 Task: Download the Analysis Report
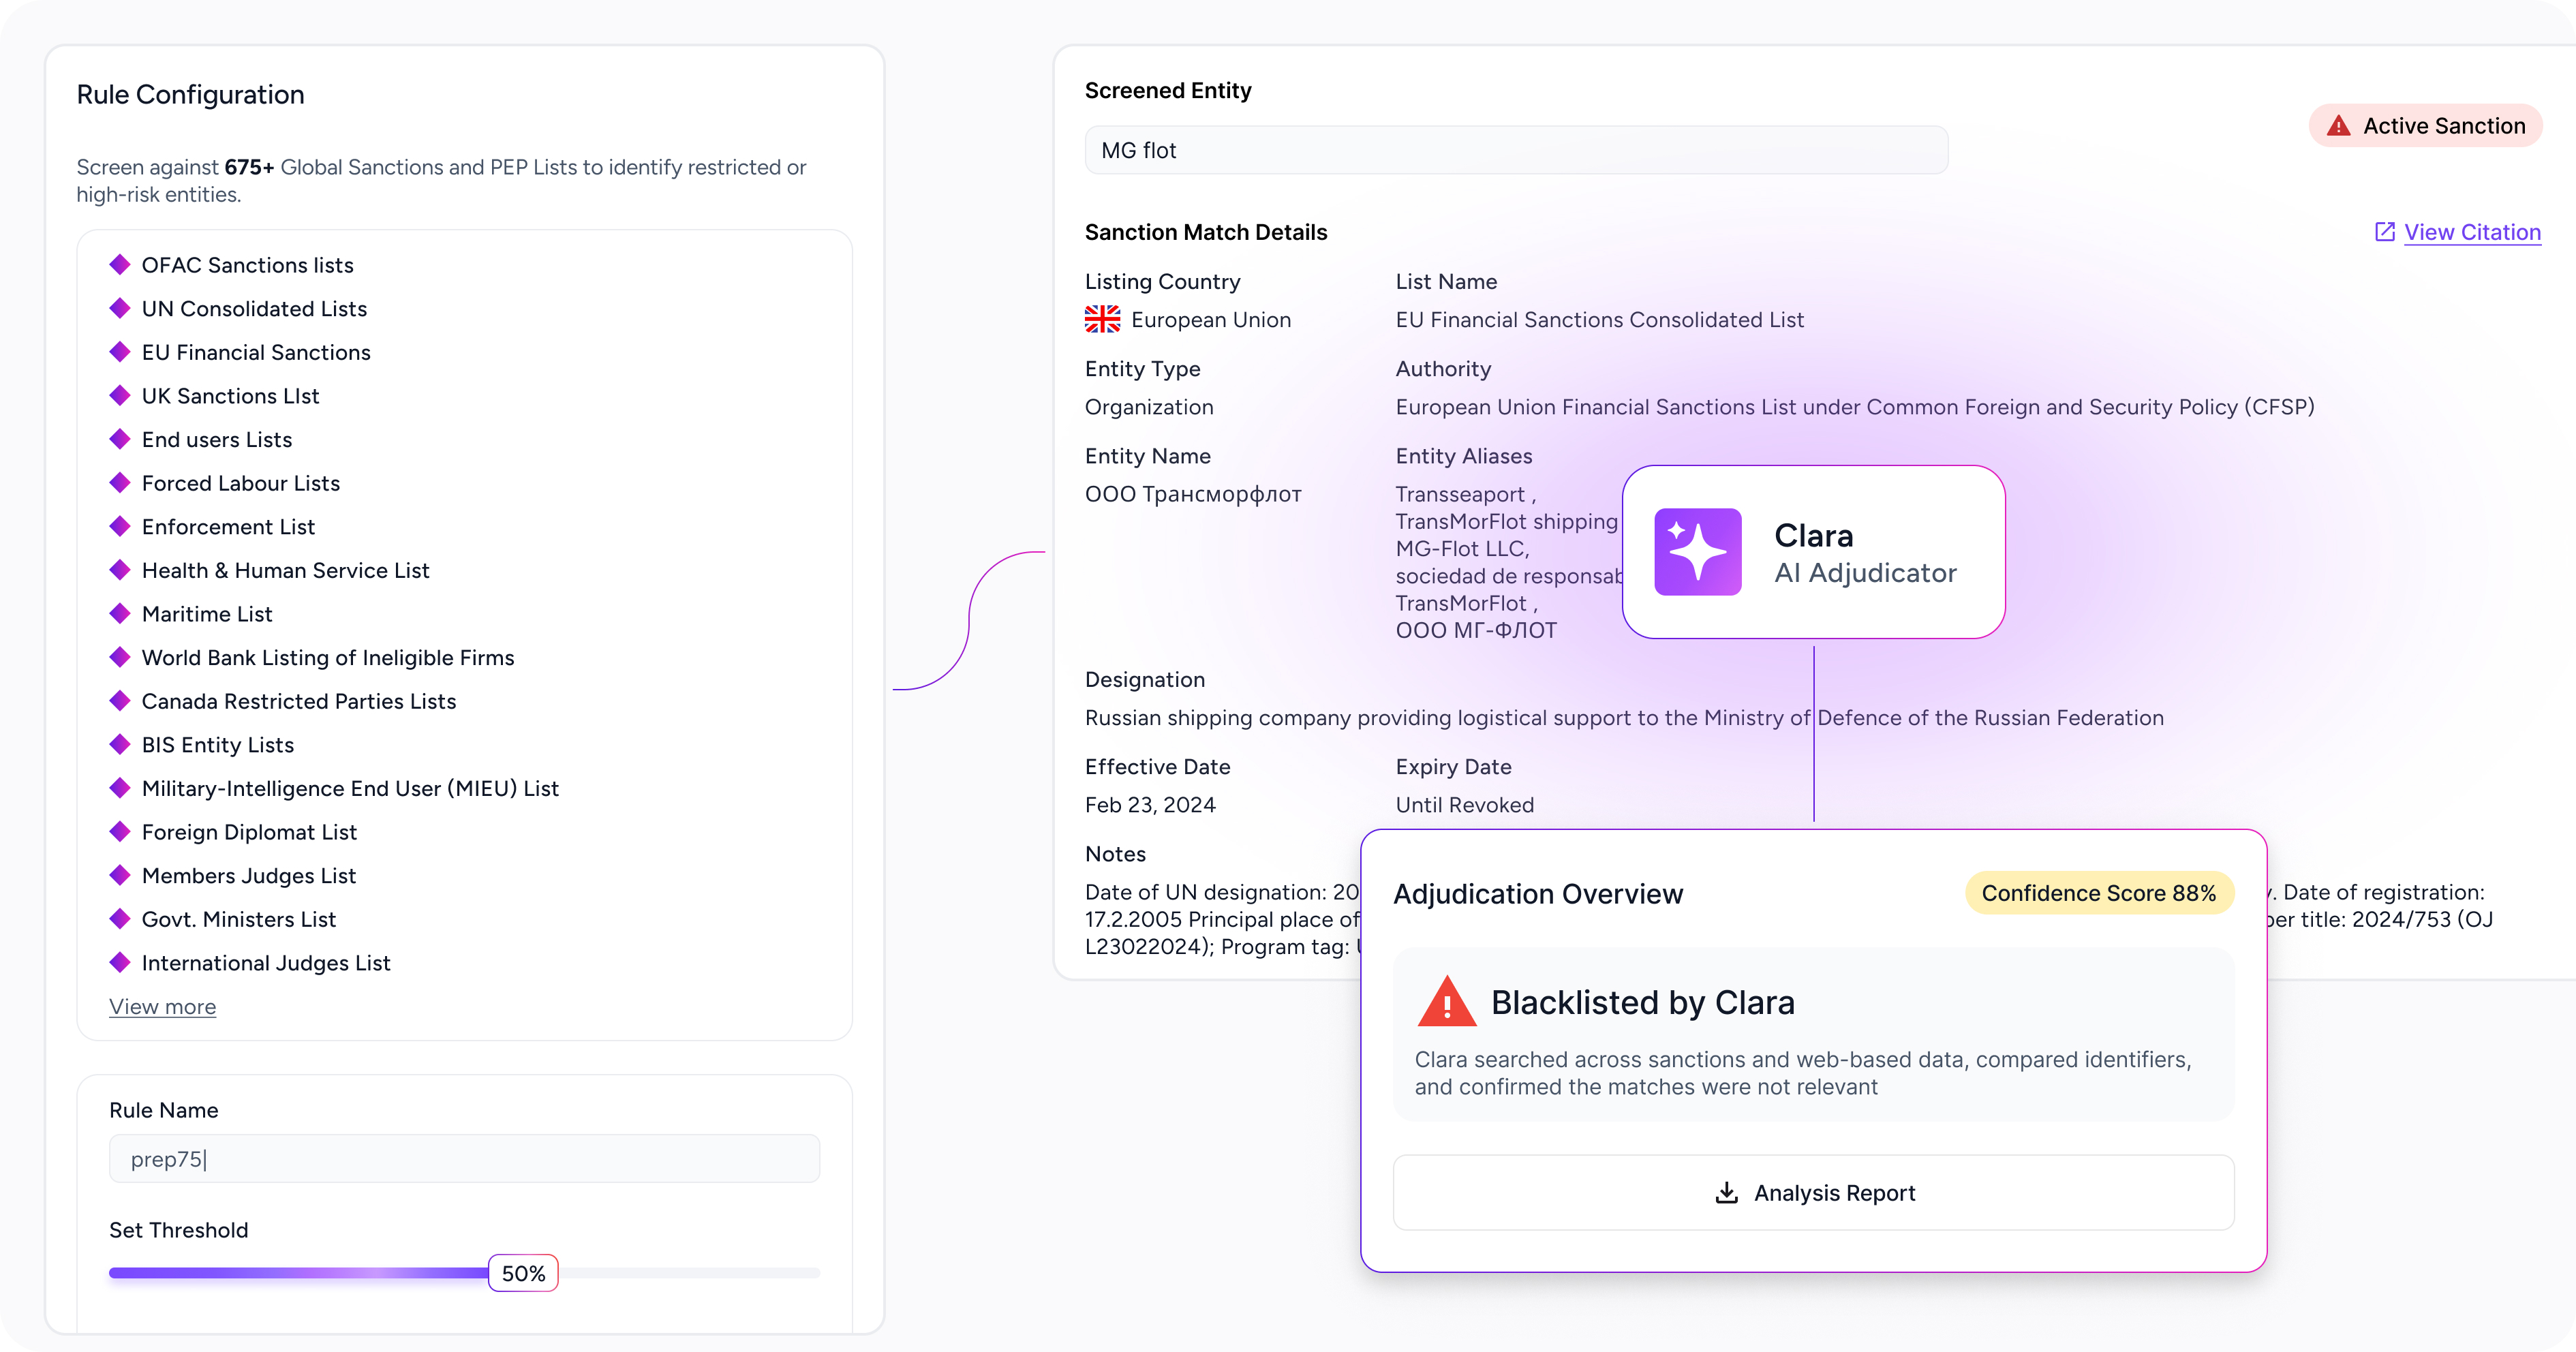[1813, 1193]
